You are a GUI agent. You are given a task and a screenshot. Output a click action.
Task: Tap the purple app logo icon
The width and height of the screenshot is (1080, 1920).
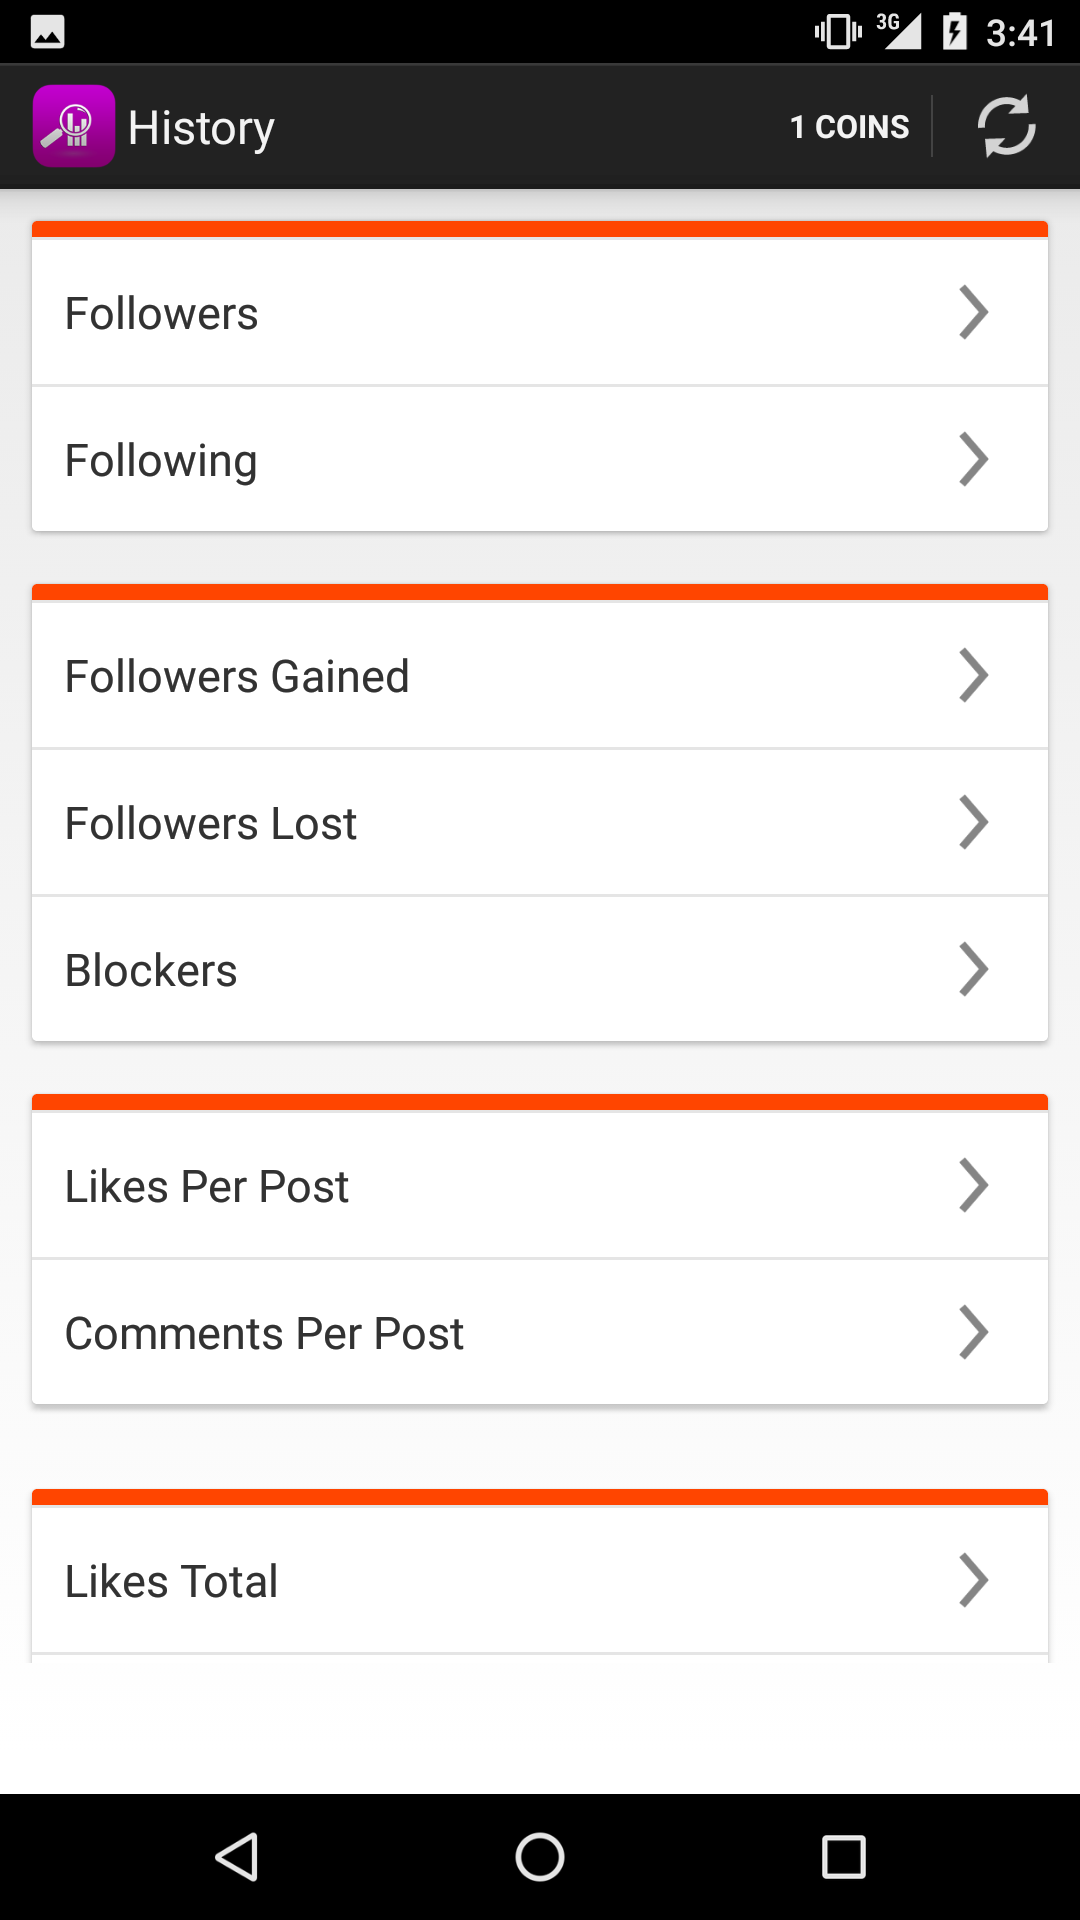coord(74,127)
